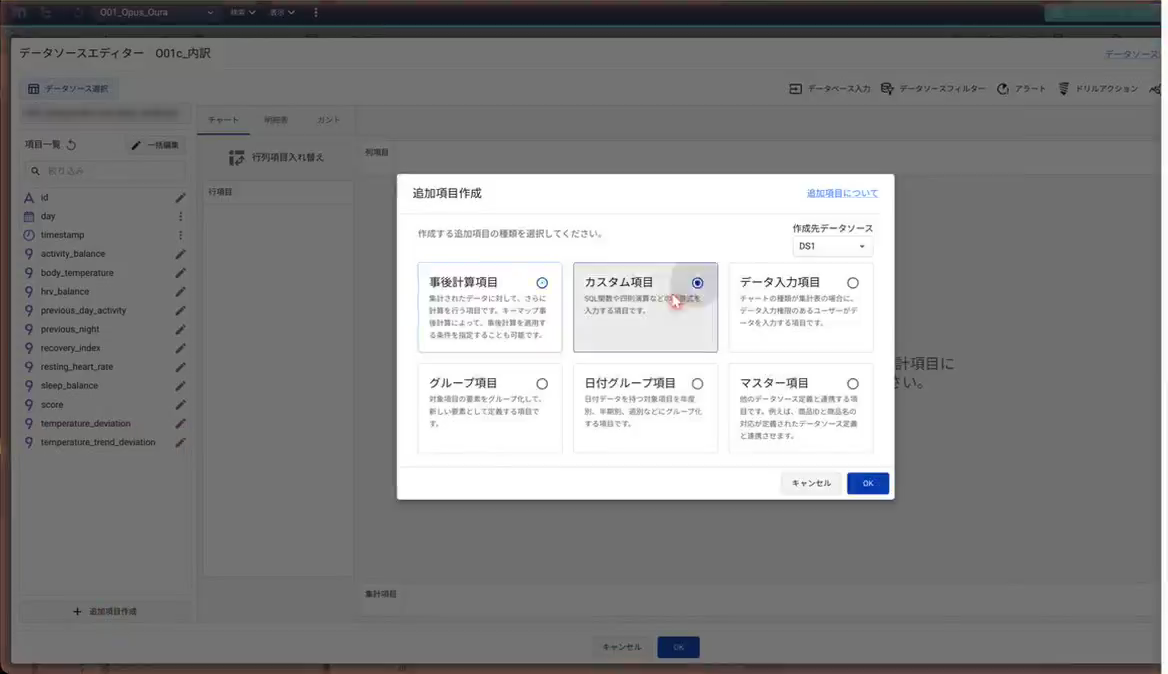Open the more-options menu for day

(x=180, y=217)
